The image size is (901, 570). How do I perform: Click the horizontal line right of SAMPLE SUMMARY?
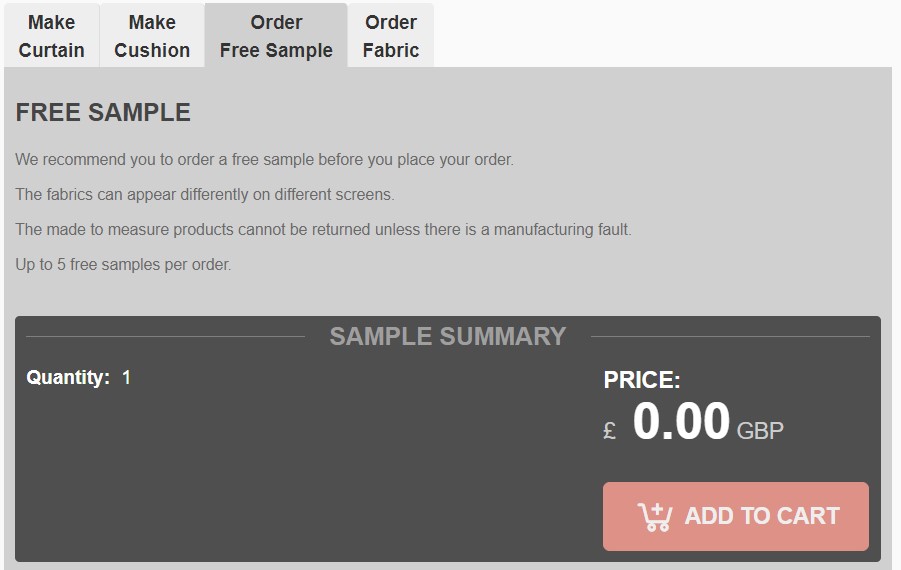pos(730,337)
